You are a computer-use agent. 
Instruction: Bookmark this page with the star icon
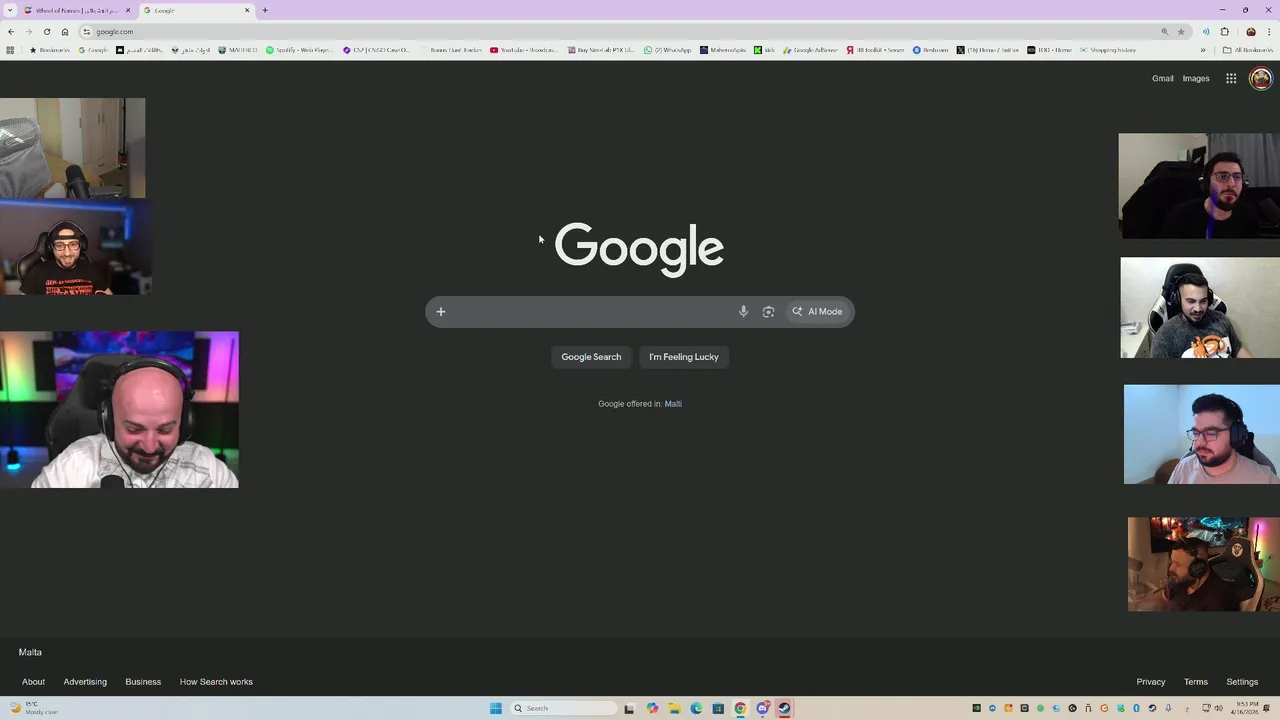1181,31
